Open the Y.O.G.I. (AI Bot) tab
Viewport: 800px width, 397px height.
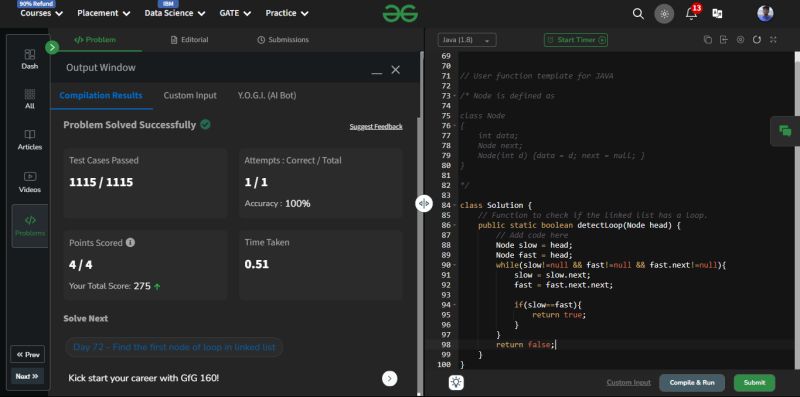coord(267,95)
